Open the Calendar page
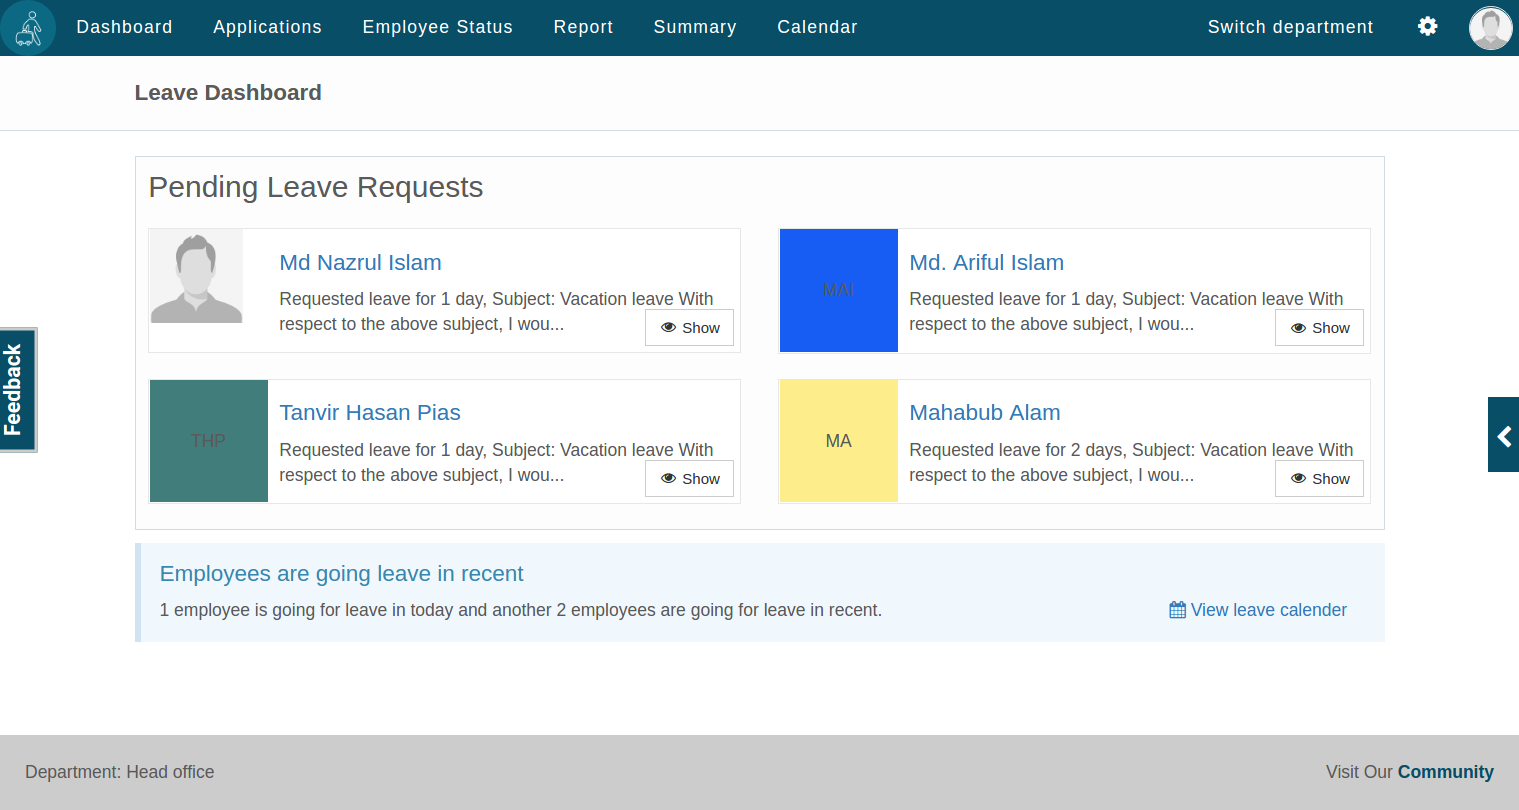This screenshot has height=810, width=1519. pos(817,27)
